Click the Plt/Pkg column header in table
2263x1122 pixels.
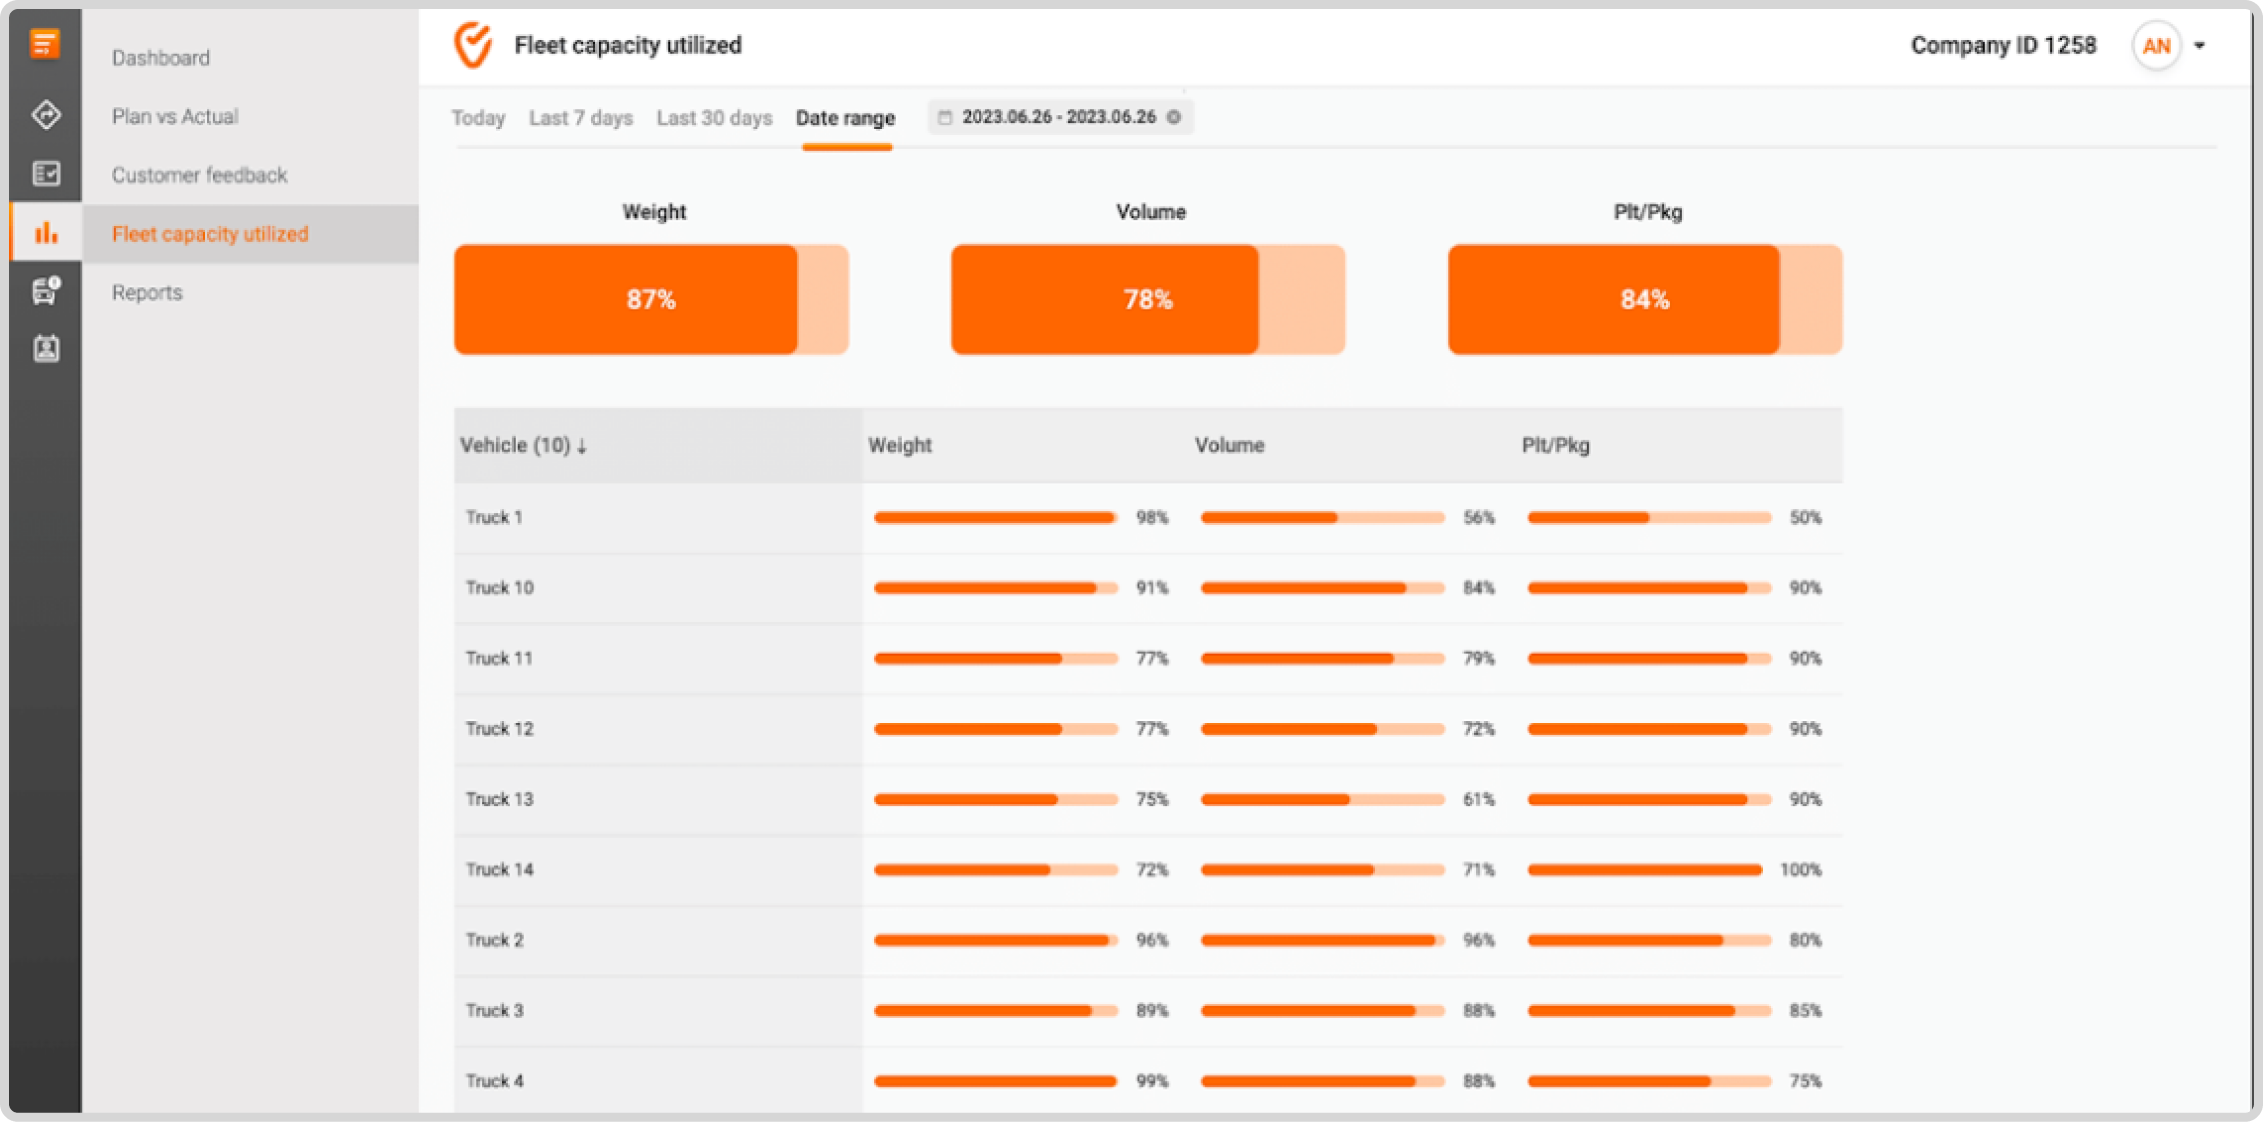pos(1556,446)
